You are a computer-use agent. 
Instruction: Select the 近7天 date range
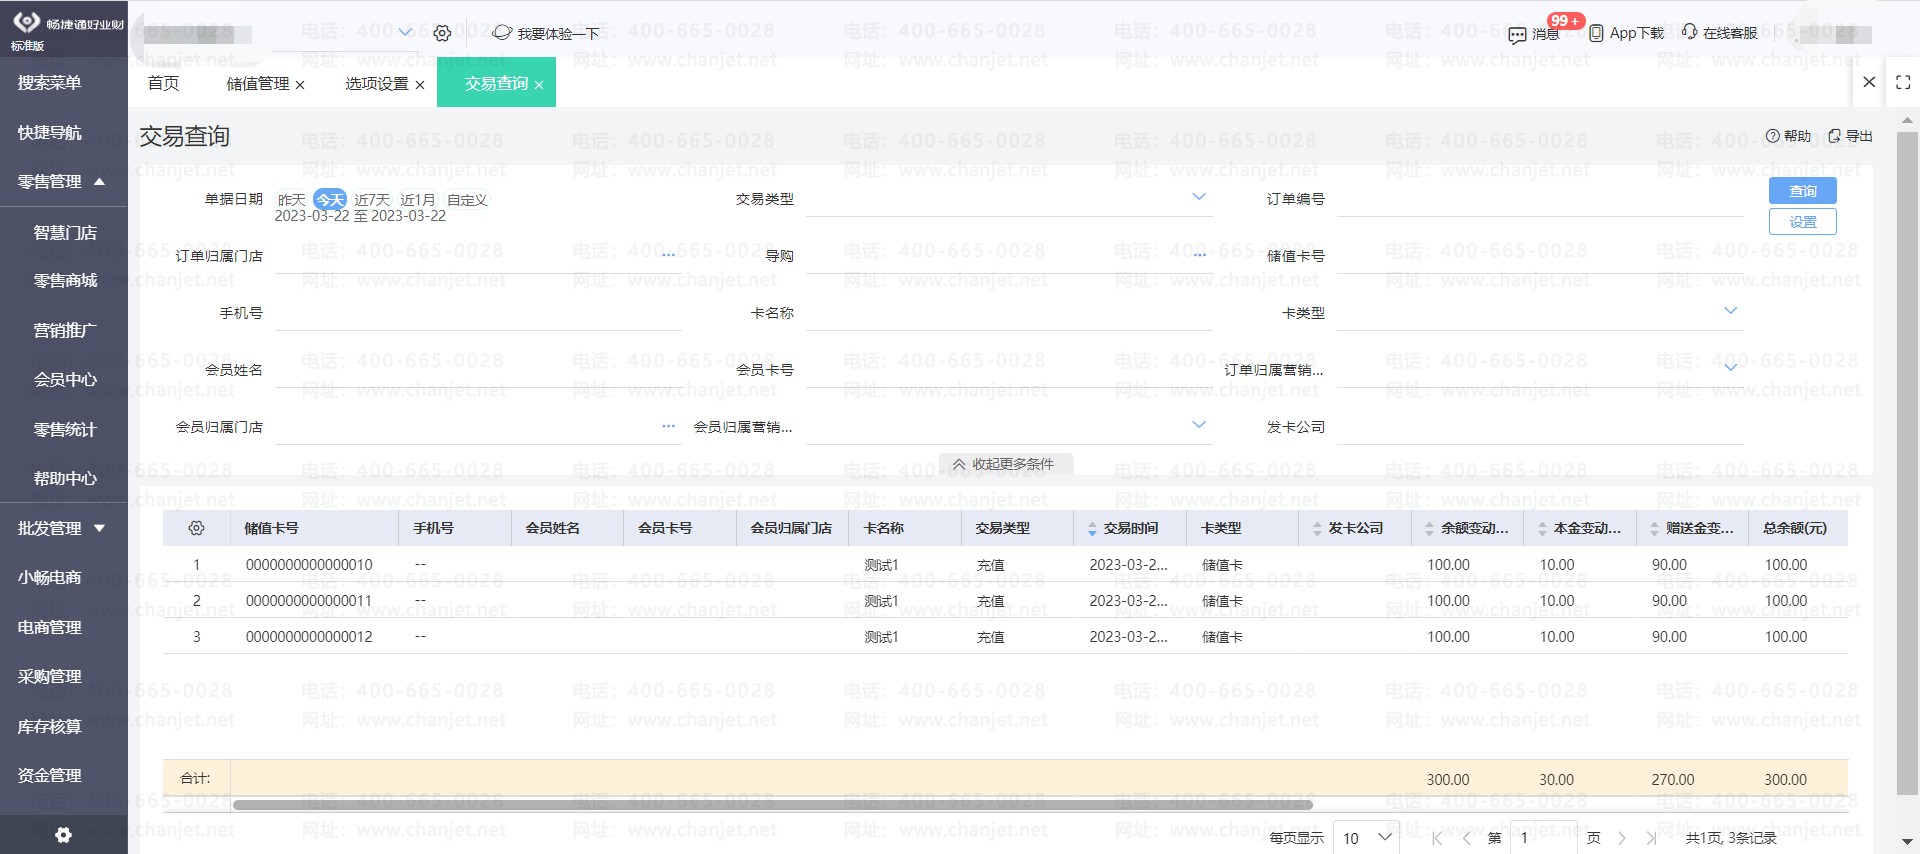pos(372,200)
